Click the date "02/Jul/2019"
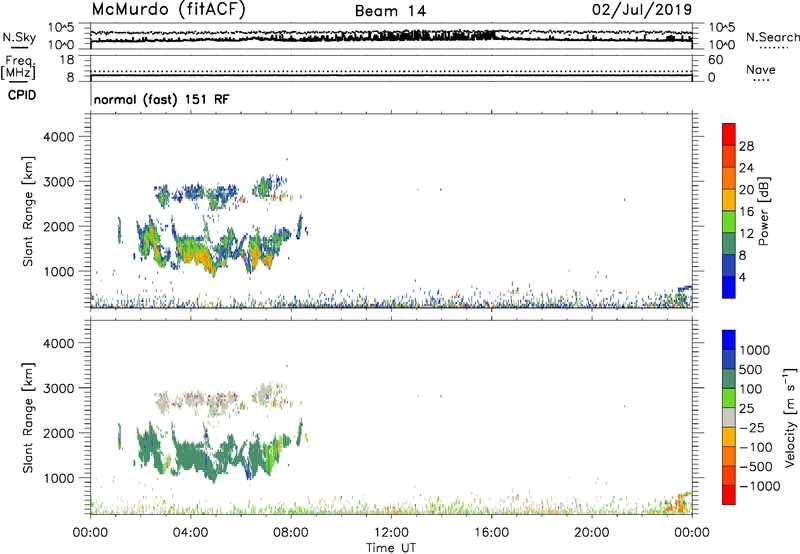Screen dimensions: 800x554 (642, 10)
